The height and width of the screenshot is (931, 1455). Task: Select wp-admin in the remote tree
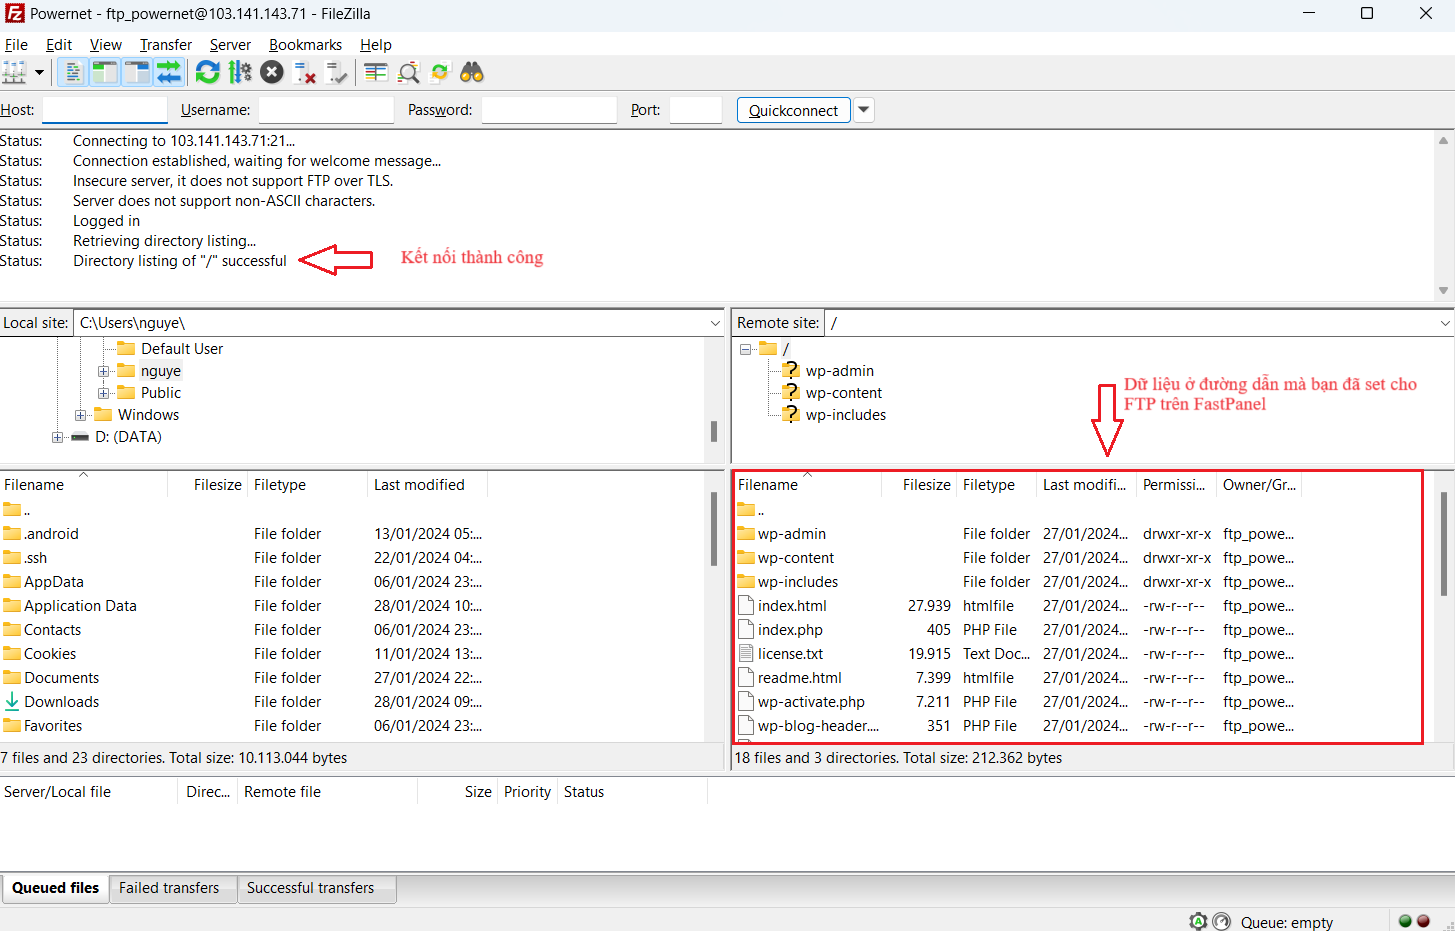click(x=839, y=371)
